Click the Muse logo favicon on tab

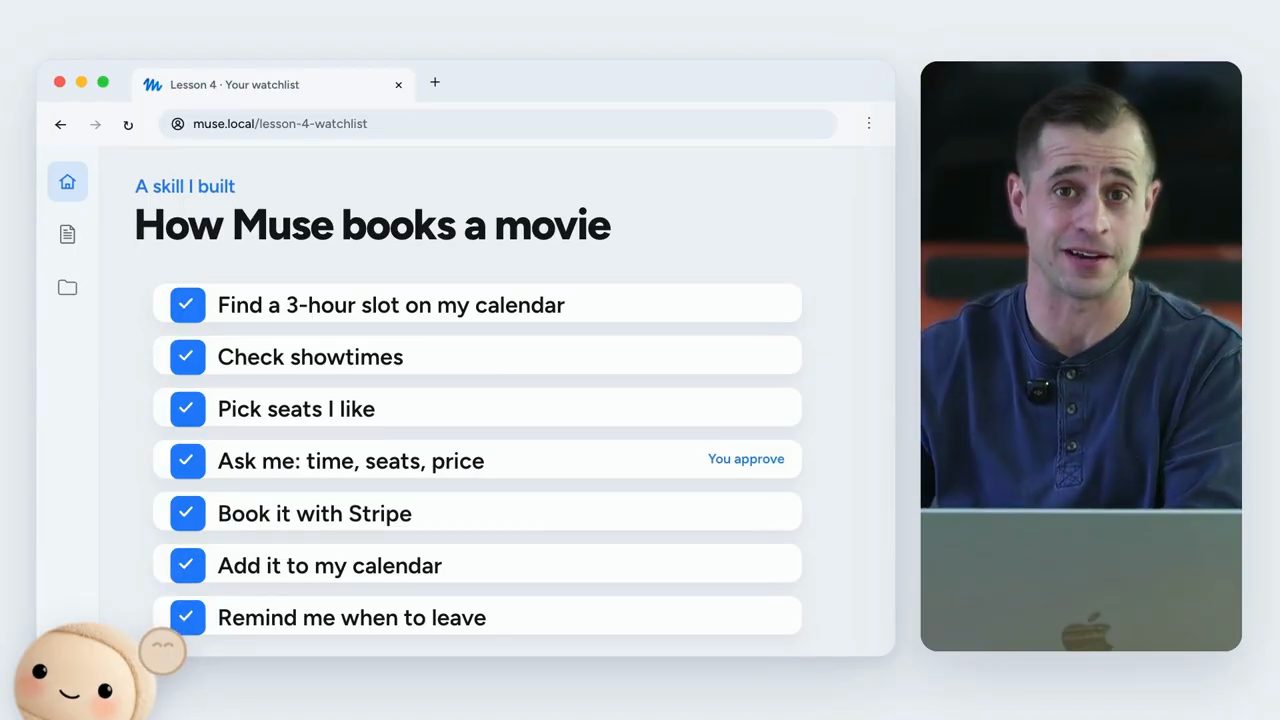[x=153, y=85]
